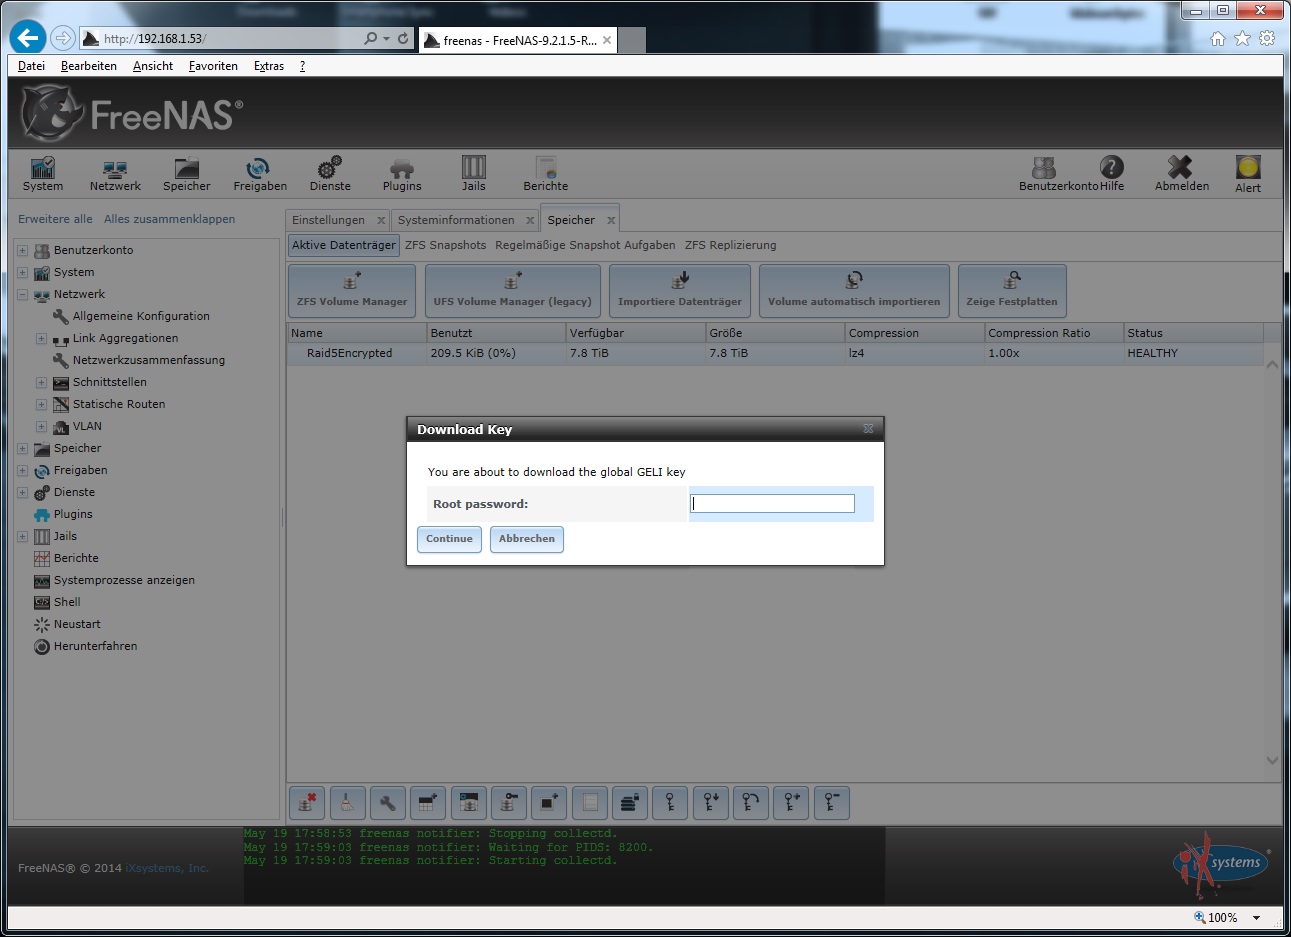1291x937 pixels.
Task: Click the create dataset table-plus icon
Action: coord(428,803)
